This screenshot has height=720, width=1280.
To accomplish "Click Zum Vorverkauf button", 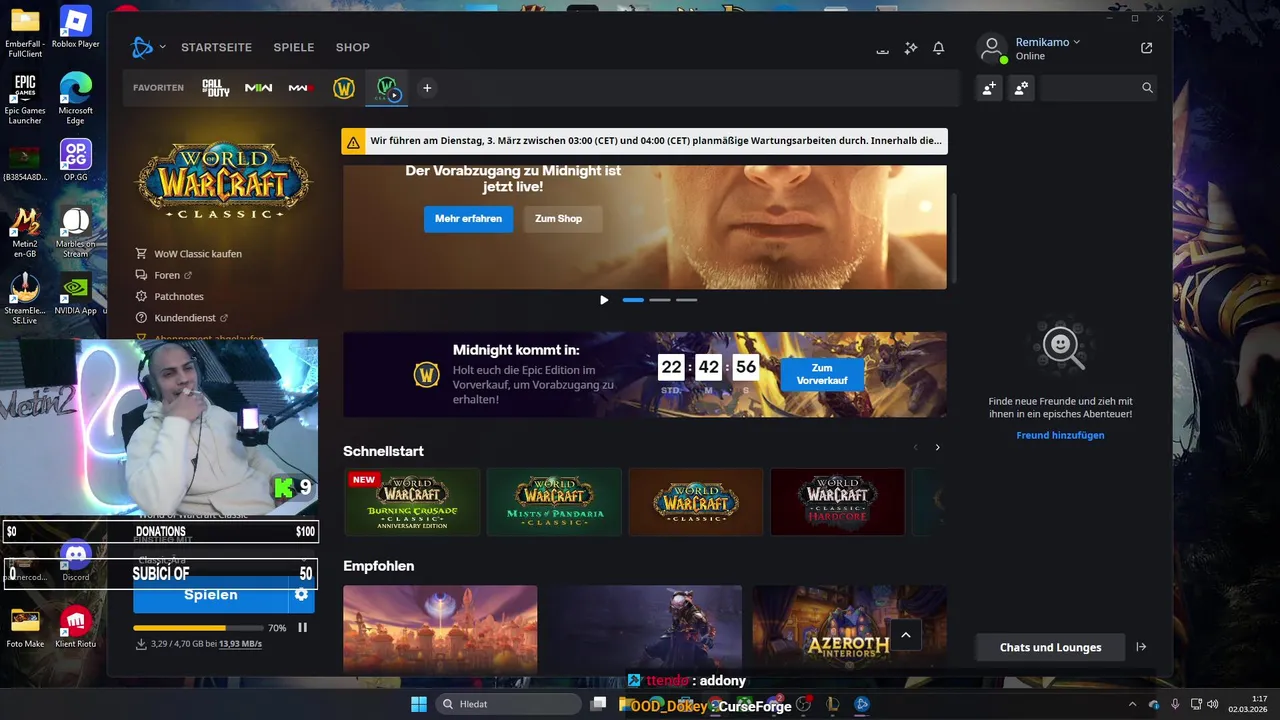I will tap(822, 375).
